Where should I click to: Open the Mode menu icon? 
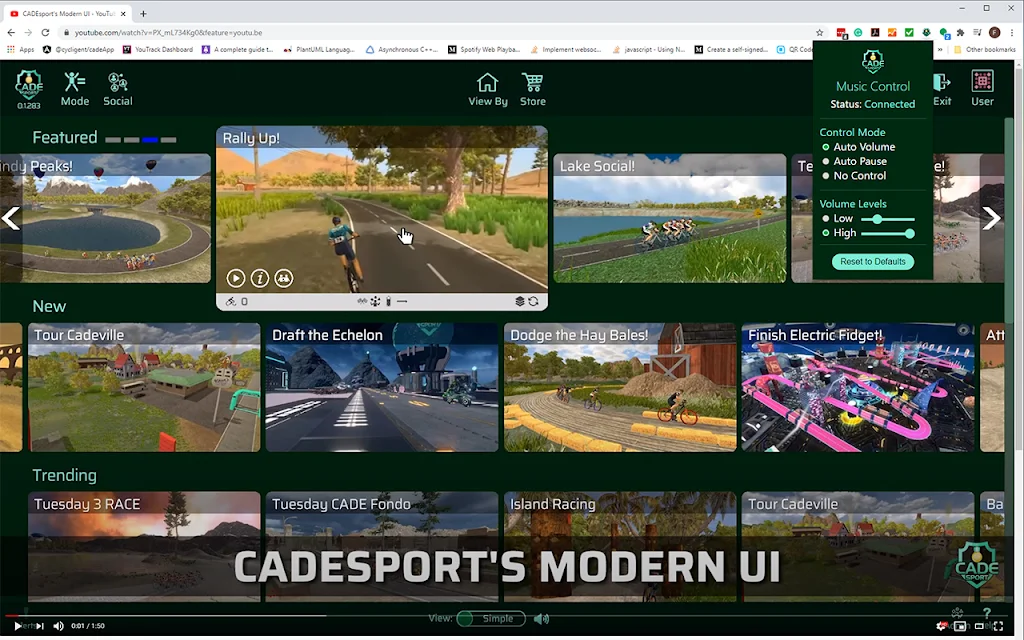74,89
